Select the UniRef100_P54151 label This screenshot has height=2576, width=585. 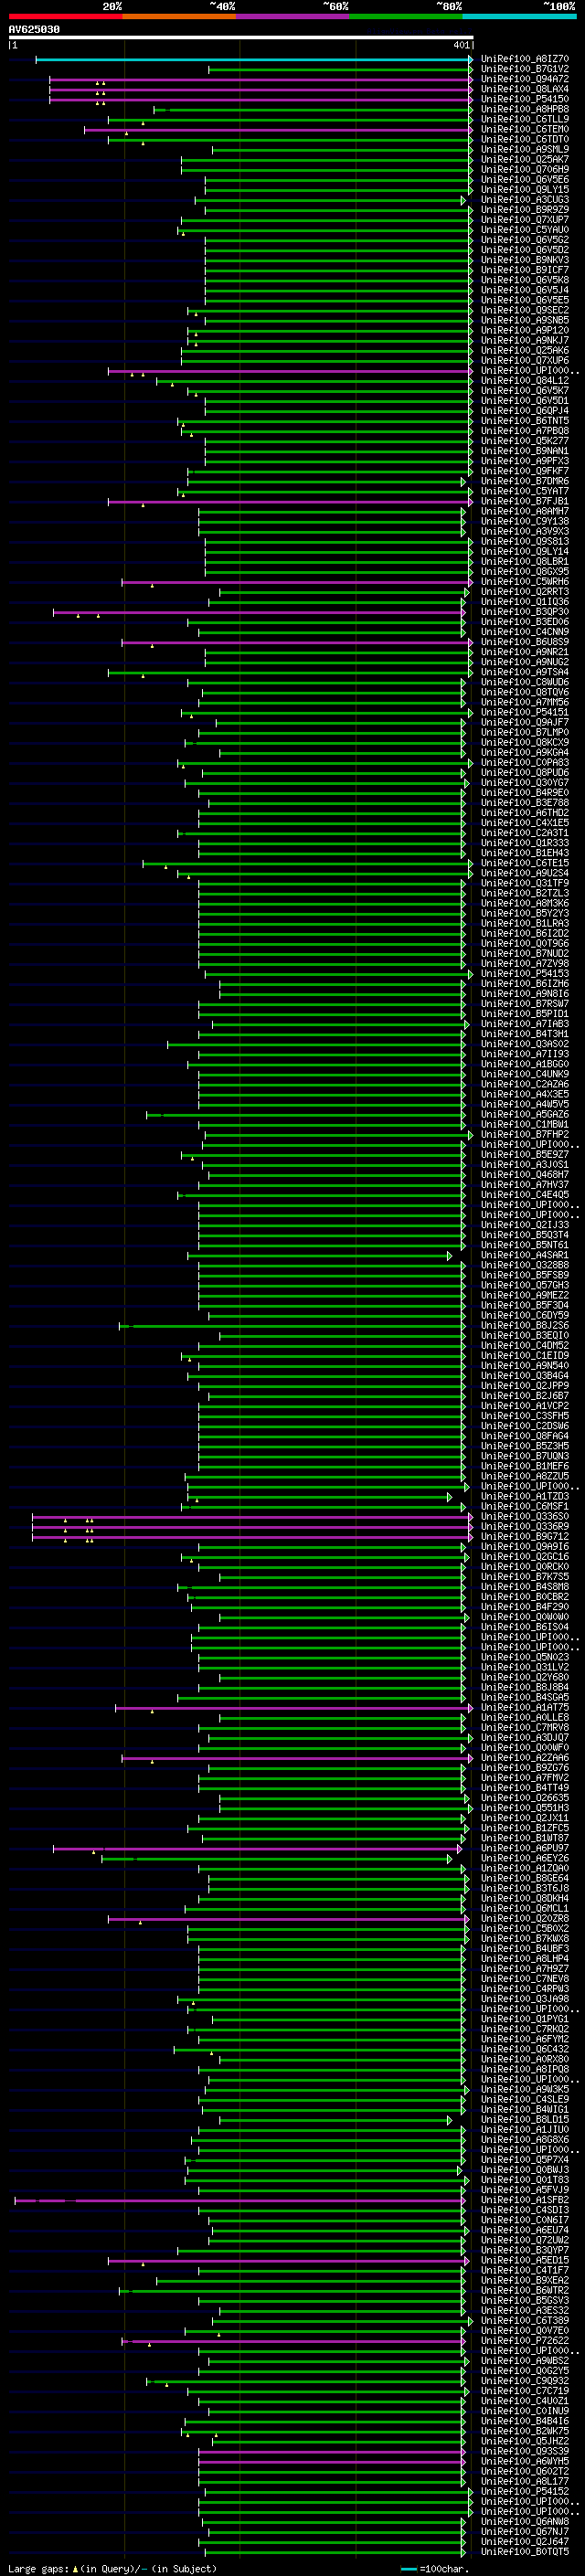[524, 712]
